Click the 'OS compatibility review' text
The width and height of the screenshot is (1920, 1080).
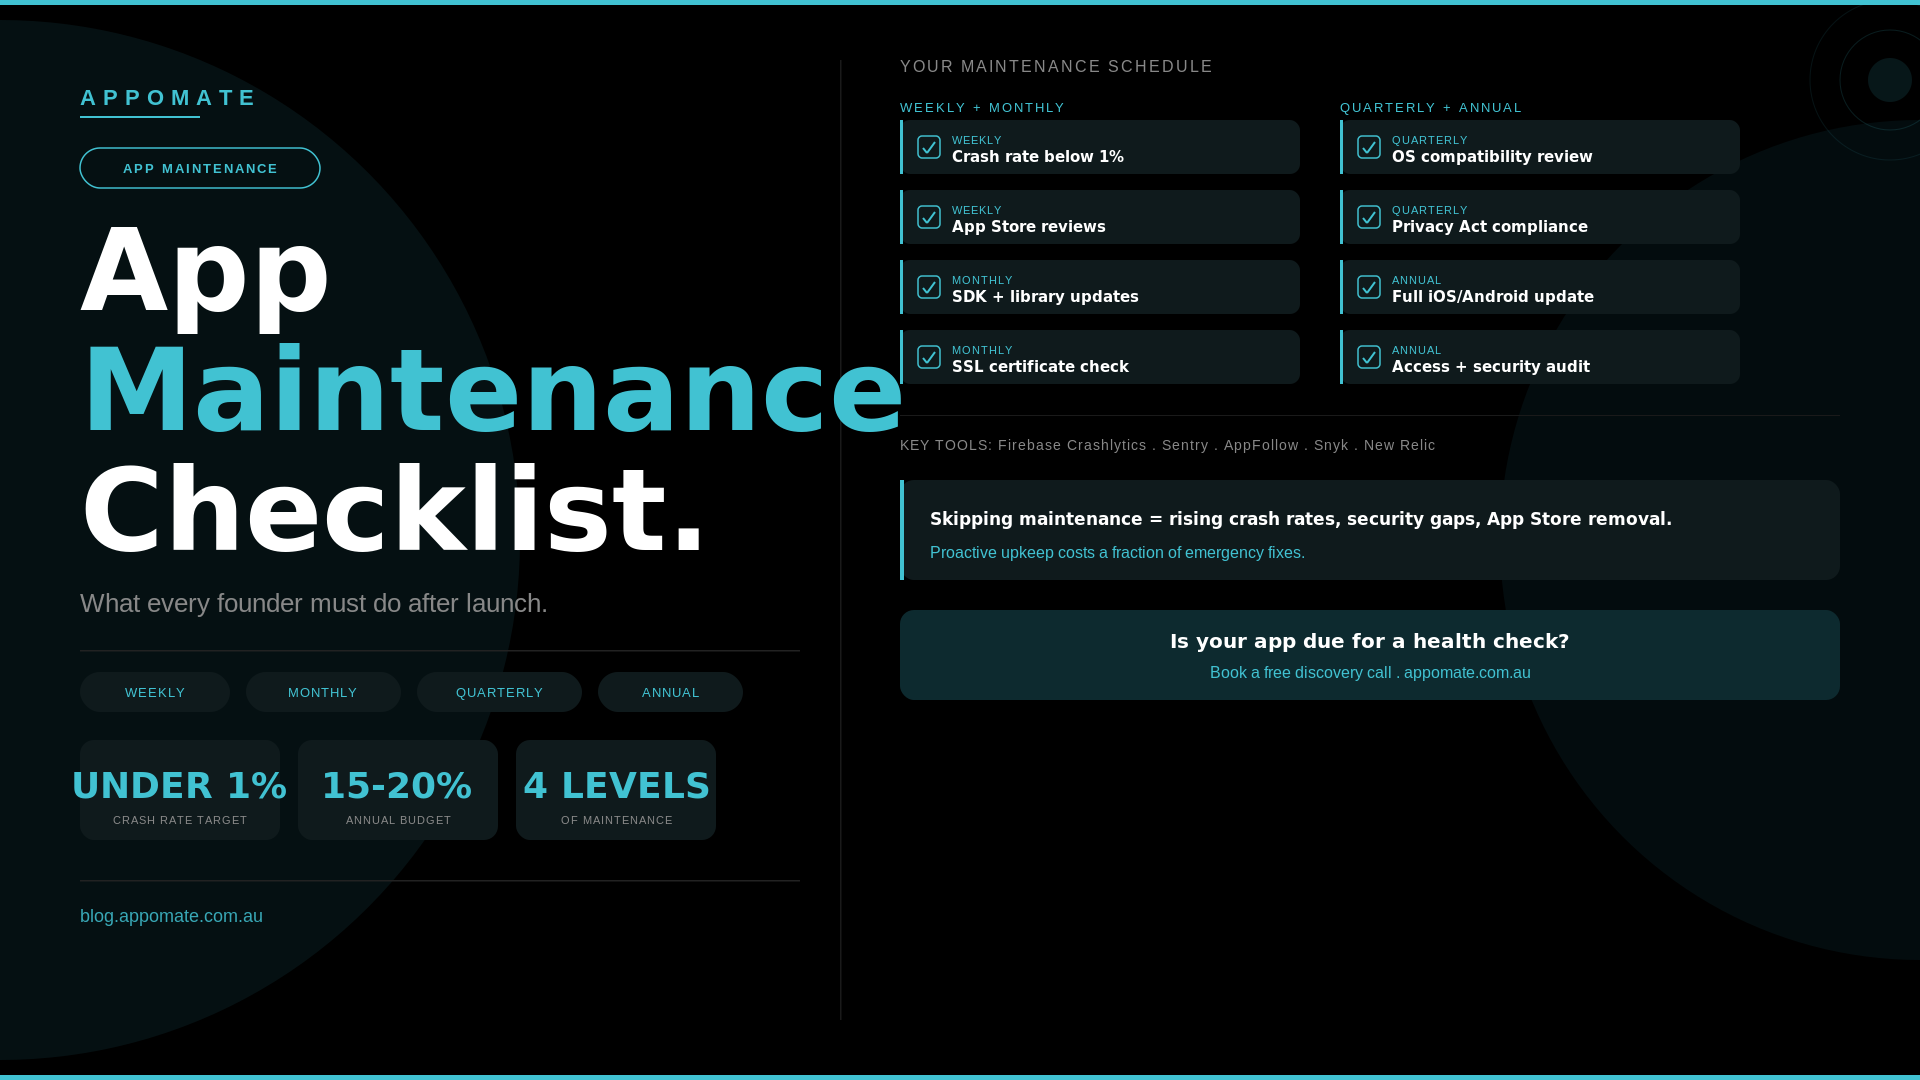coord(1492,157)
